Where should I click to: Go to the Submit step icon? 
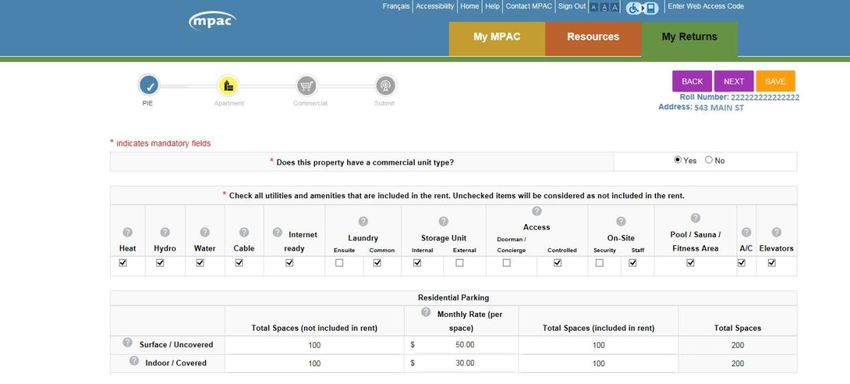tap(386, 86)
